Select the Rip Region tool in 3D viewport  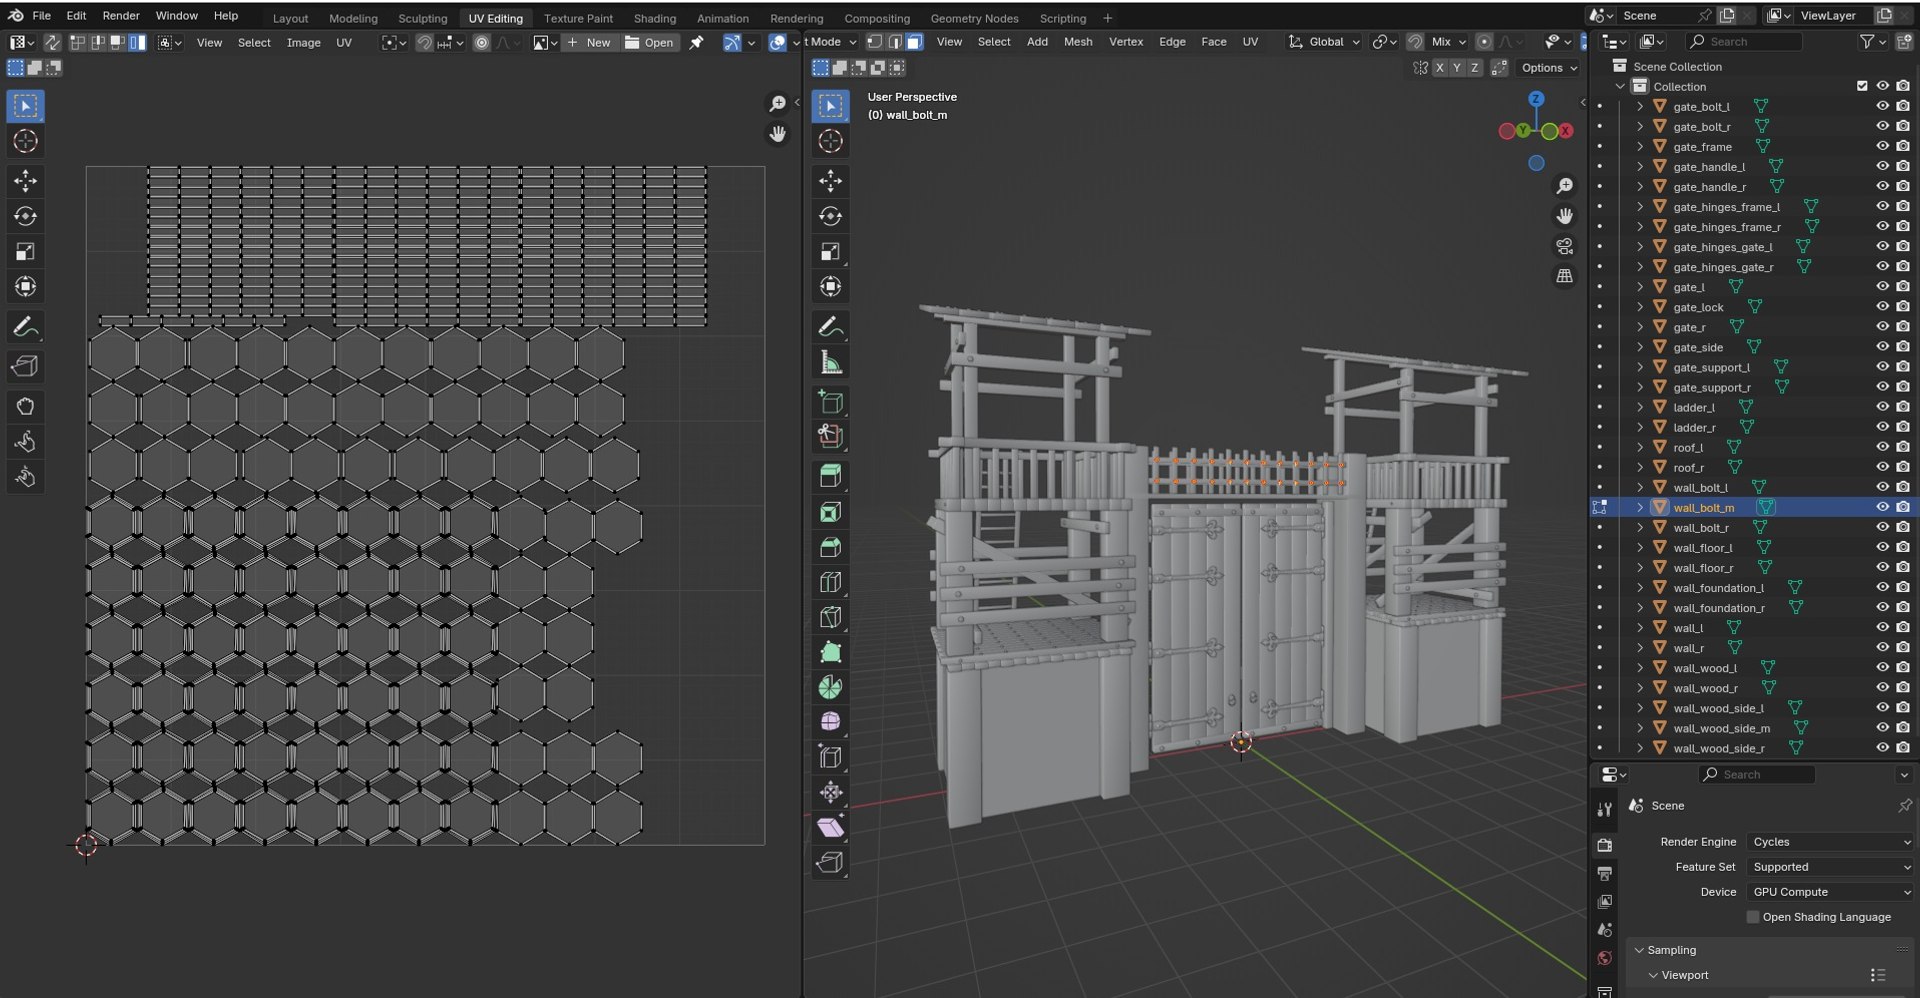(x=830, y=862)
